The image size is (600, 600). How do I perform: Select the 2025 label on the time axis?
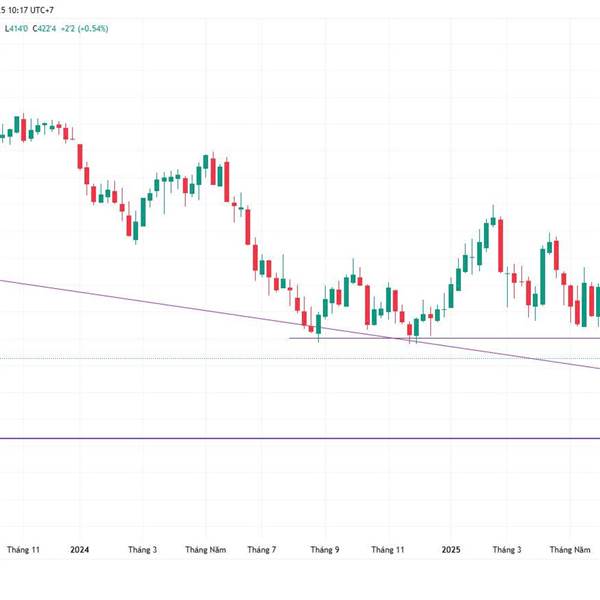click(x=451, y=550)
